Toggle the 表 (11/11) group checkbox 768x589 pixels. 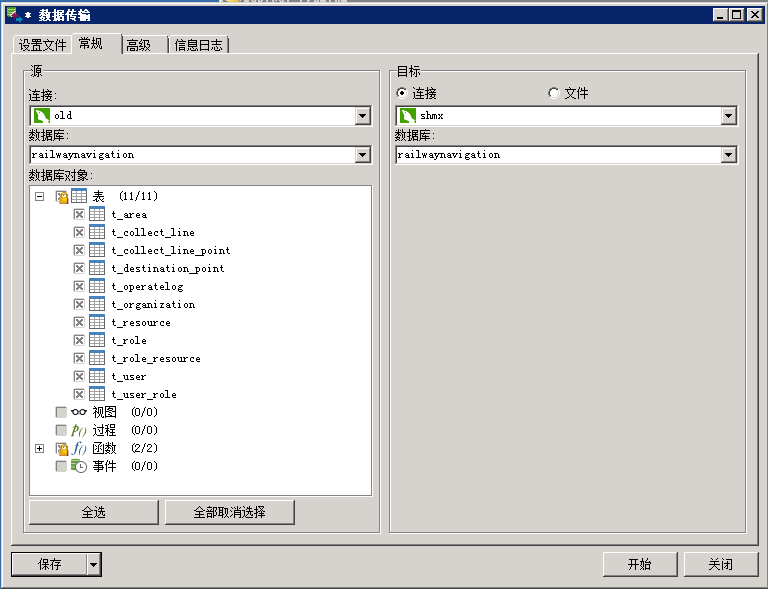61,197
